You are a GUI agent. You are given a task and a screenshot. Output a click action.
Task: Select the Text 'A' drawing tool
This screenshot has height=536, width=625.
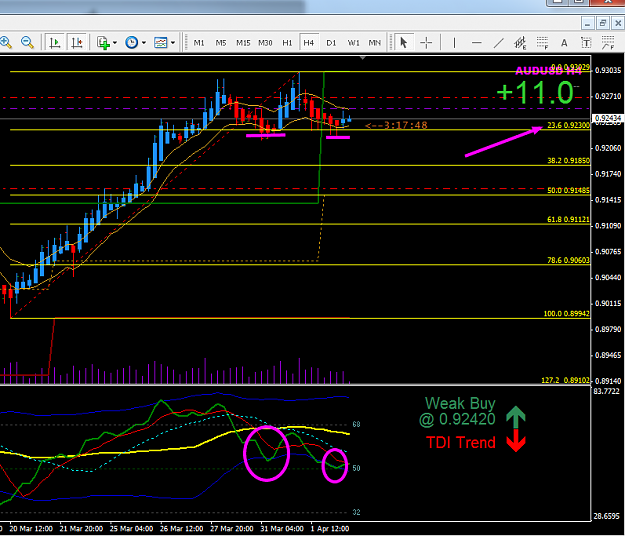pos(564,43)
